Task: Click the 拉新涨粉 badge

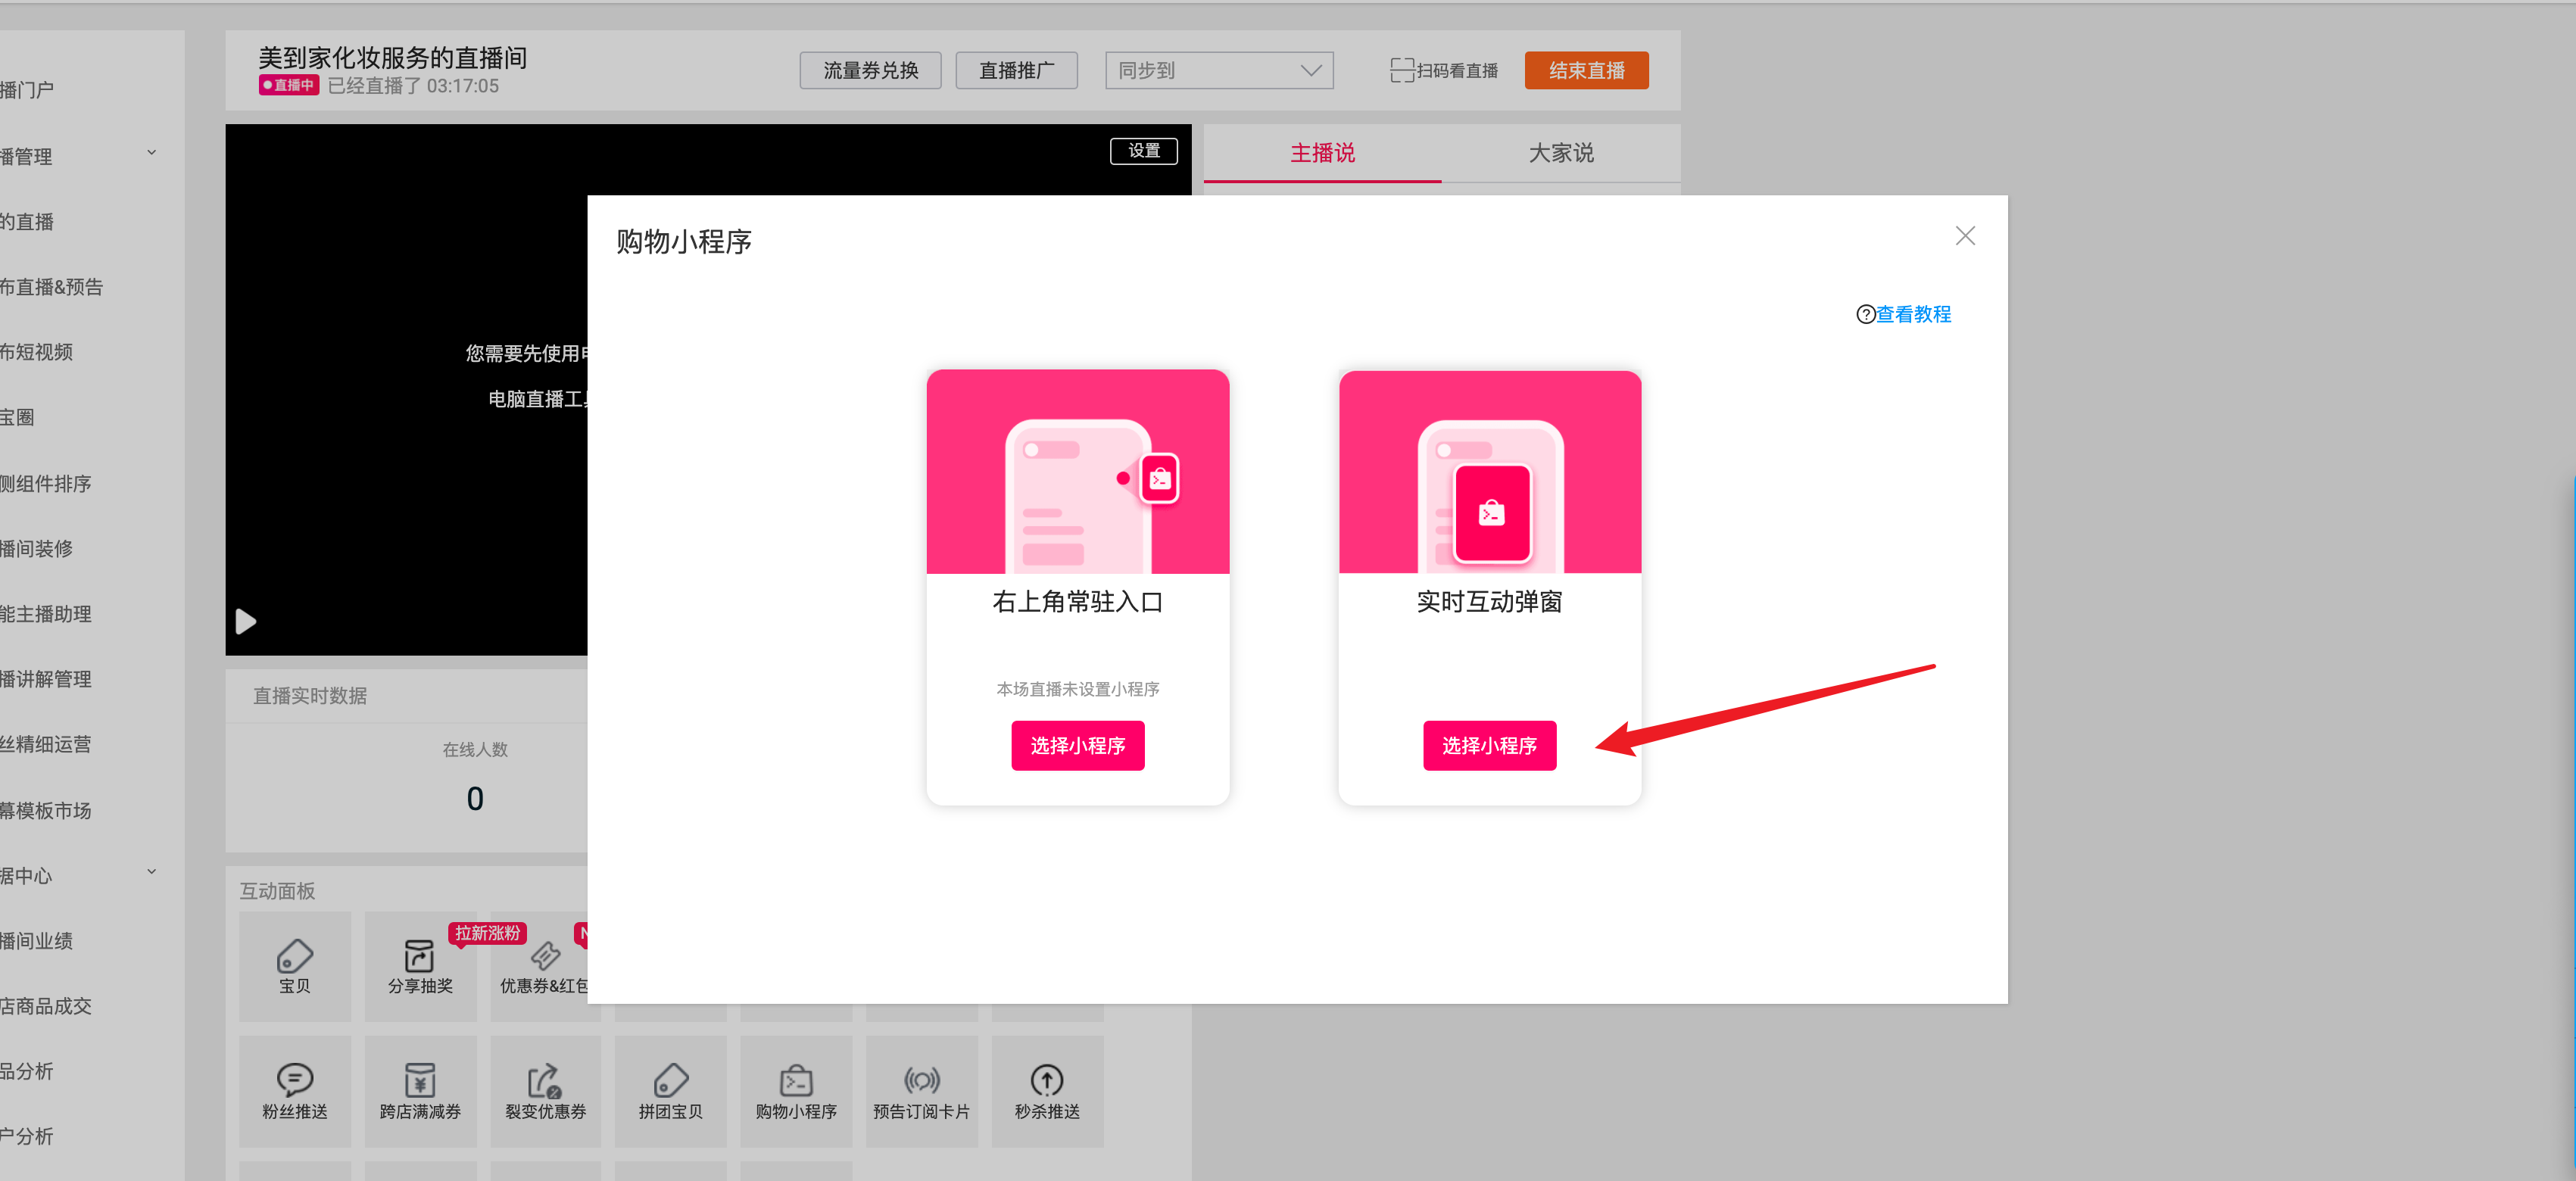Action: tap(487, 933)
